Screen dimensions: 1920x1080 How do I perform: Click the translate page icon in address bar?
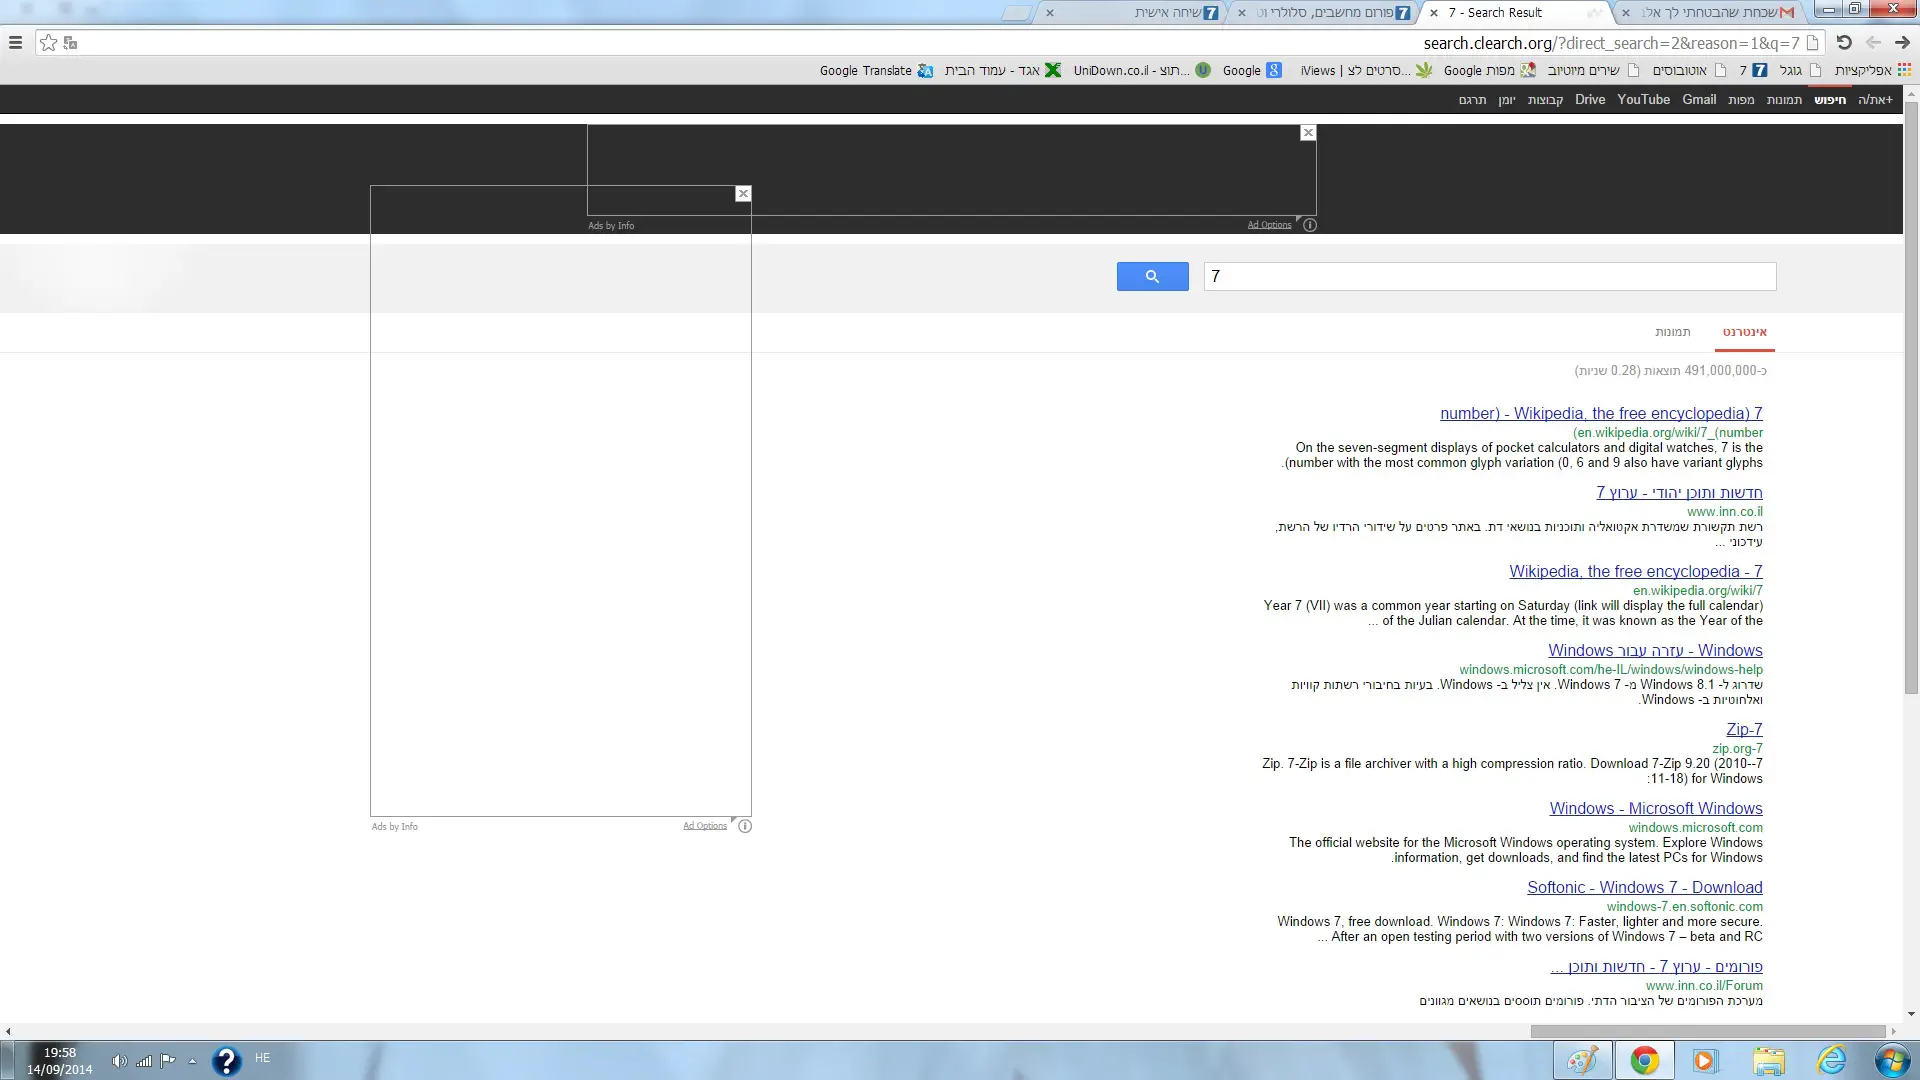[x=70, y=43]
